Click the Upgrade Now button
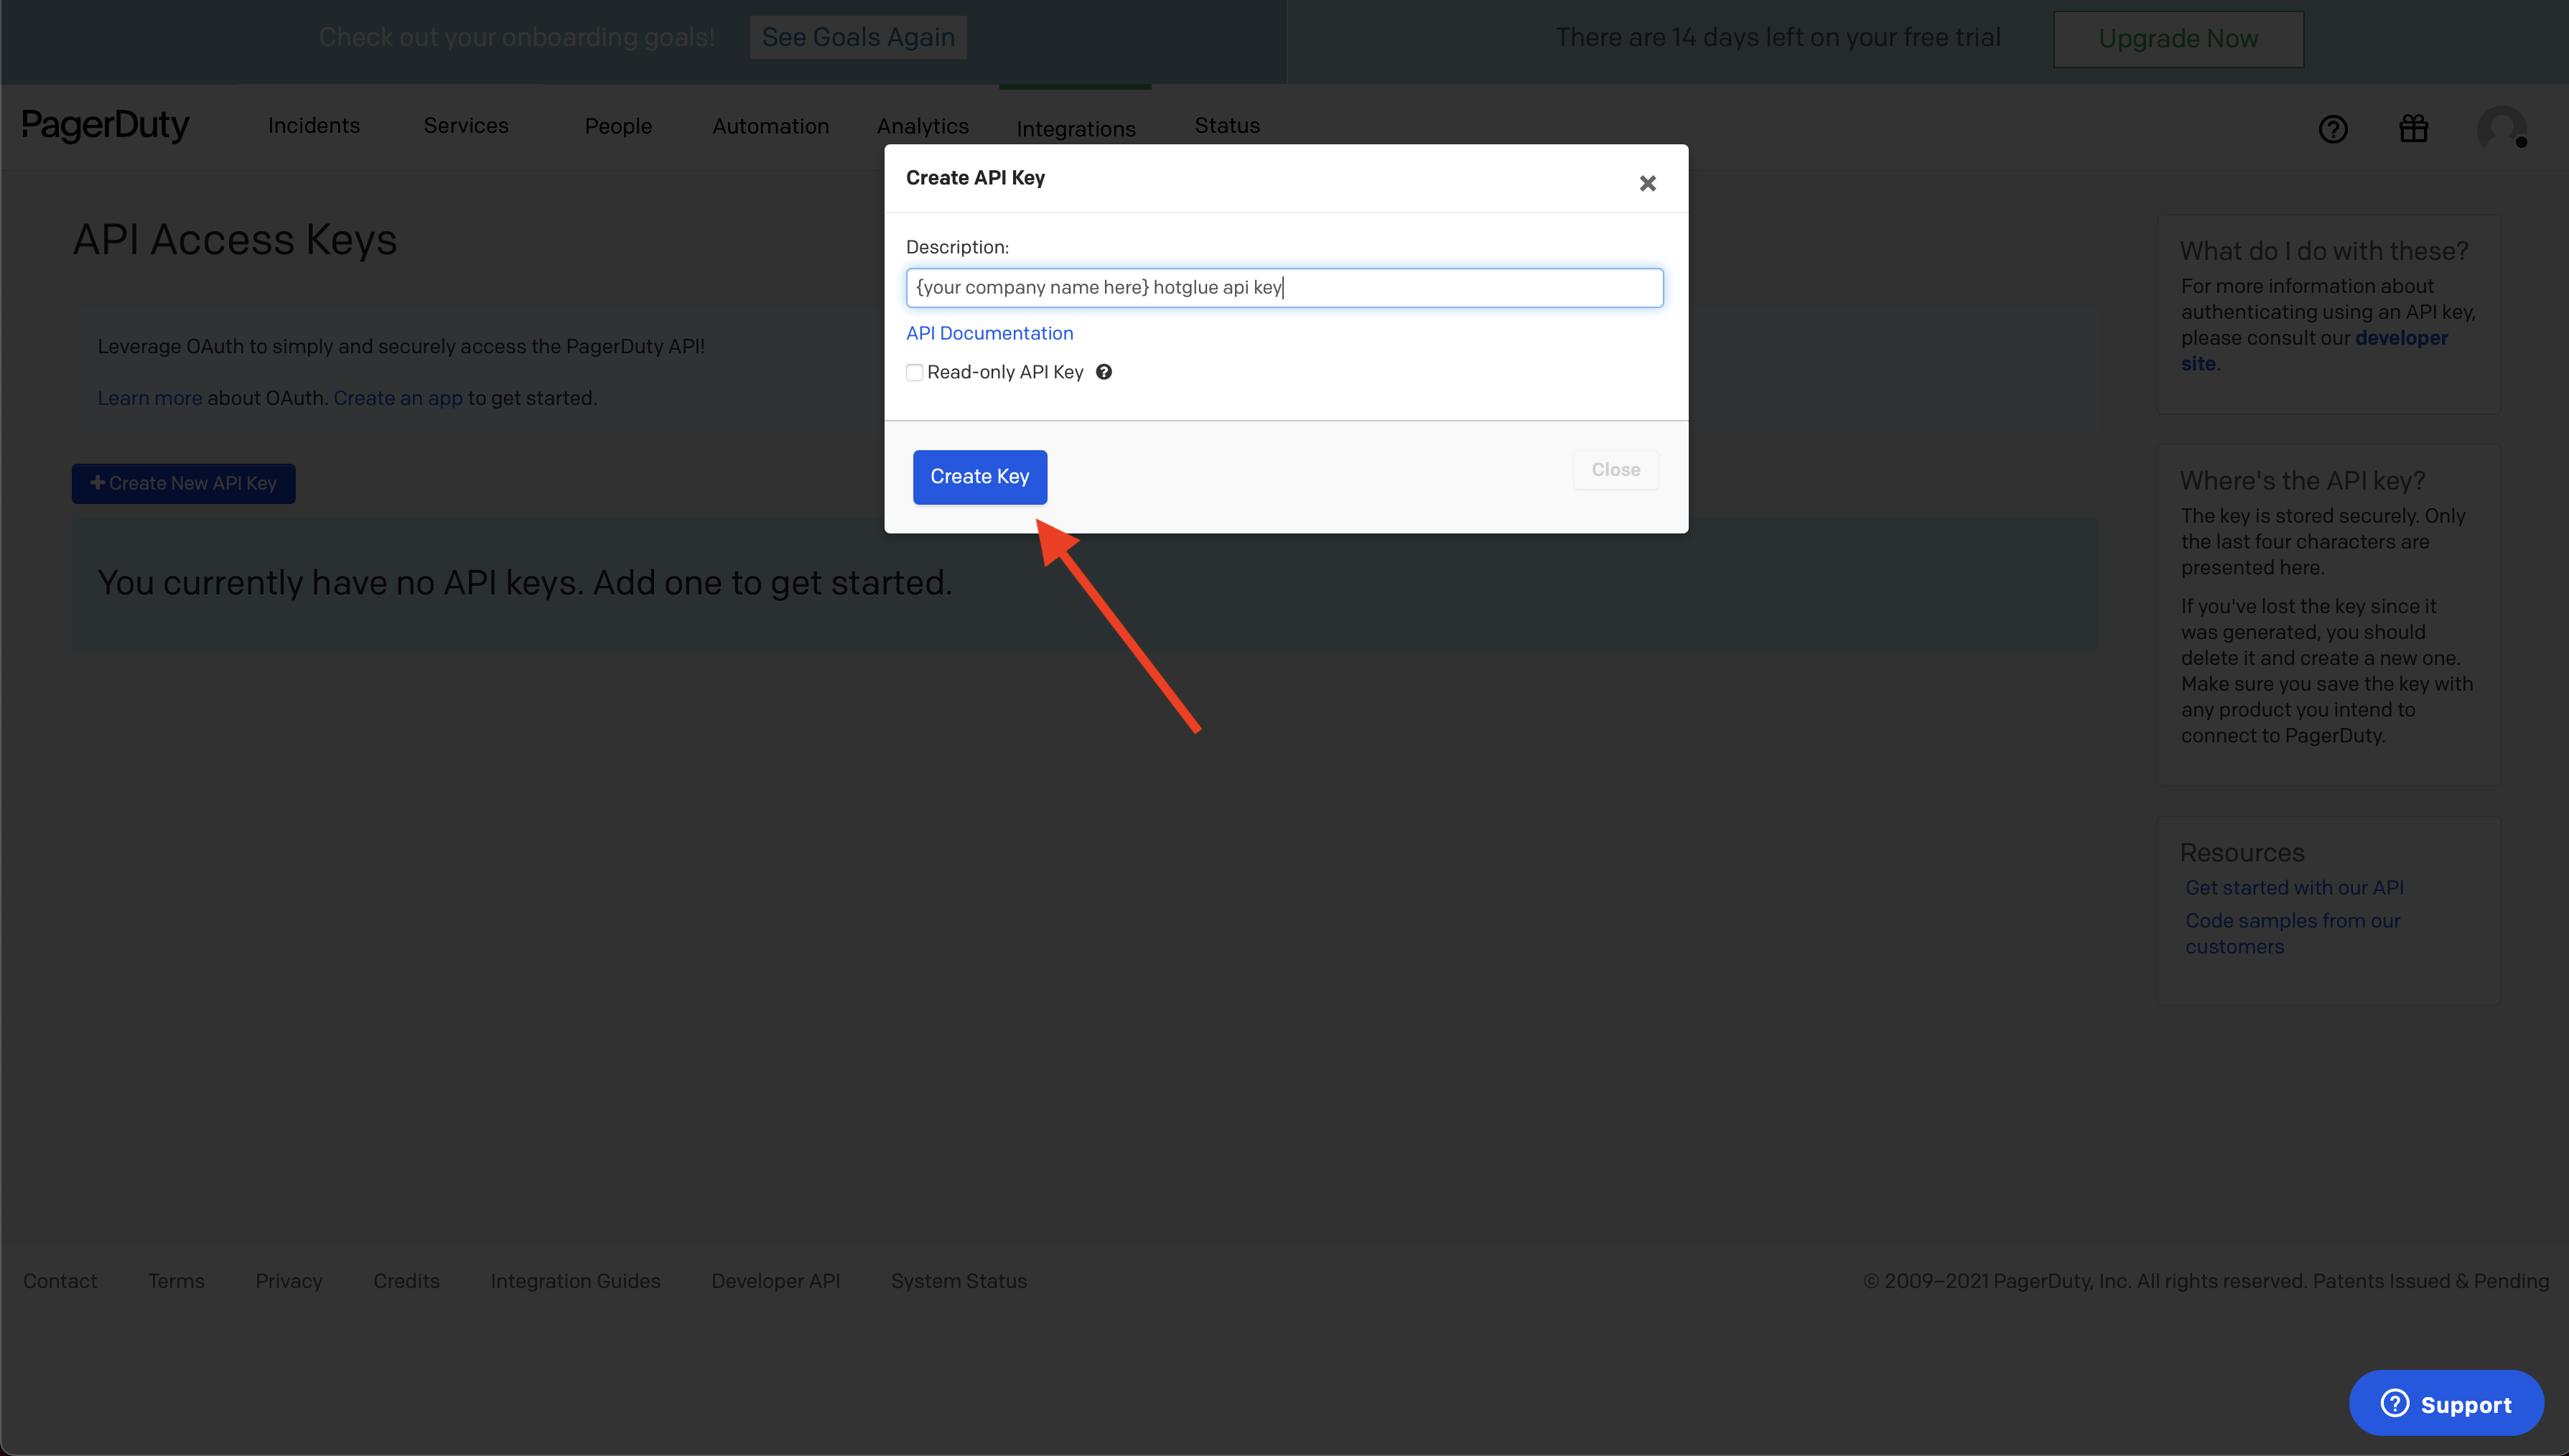This screenshot has height=1456, width=2569. (2178, 39)
